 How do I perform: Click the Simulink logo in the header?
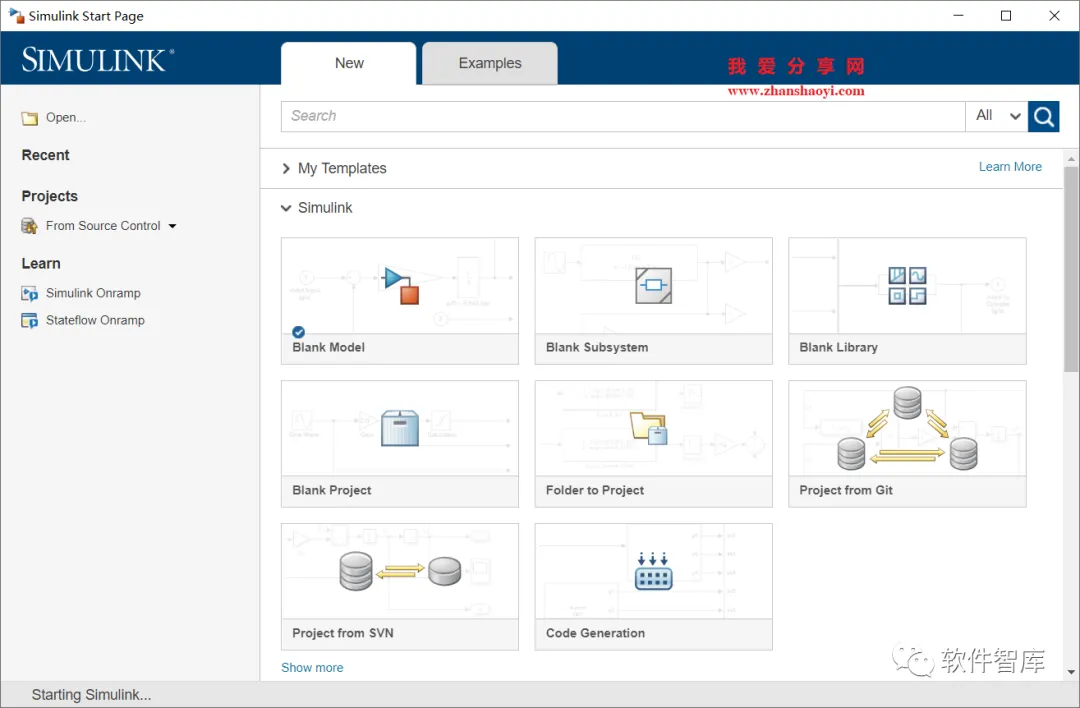point(97,60)
